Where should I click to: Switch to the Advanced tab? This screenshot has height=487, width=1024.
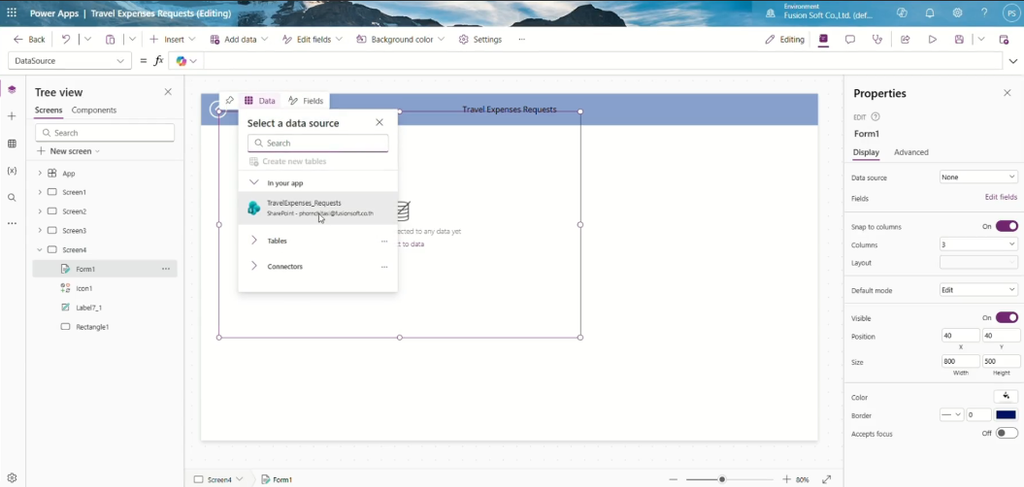911,152
